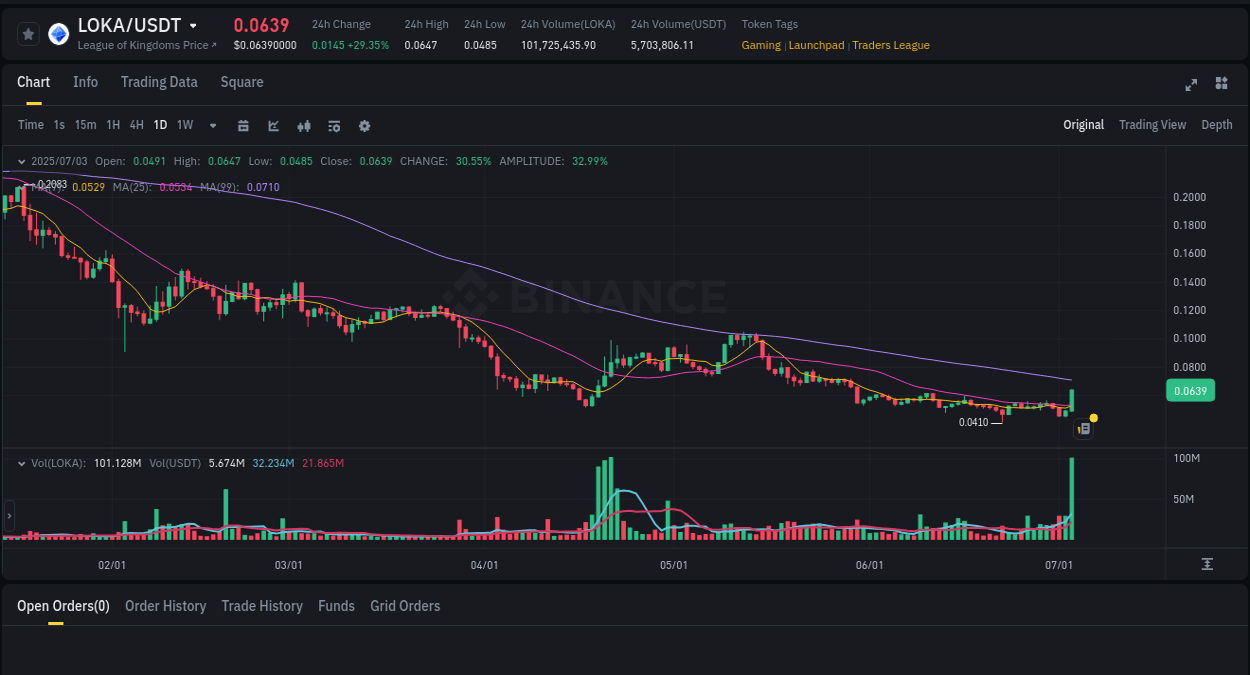Collapse the OHLC info row chevron
Viewport: 1250px width, 675px height.
click(x=20, y=160)
